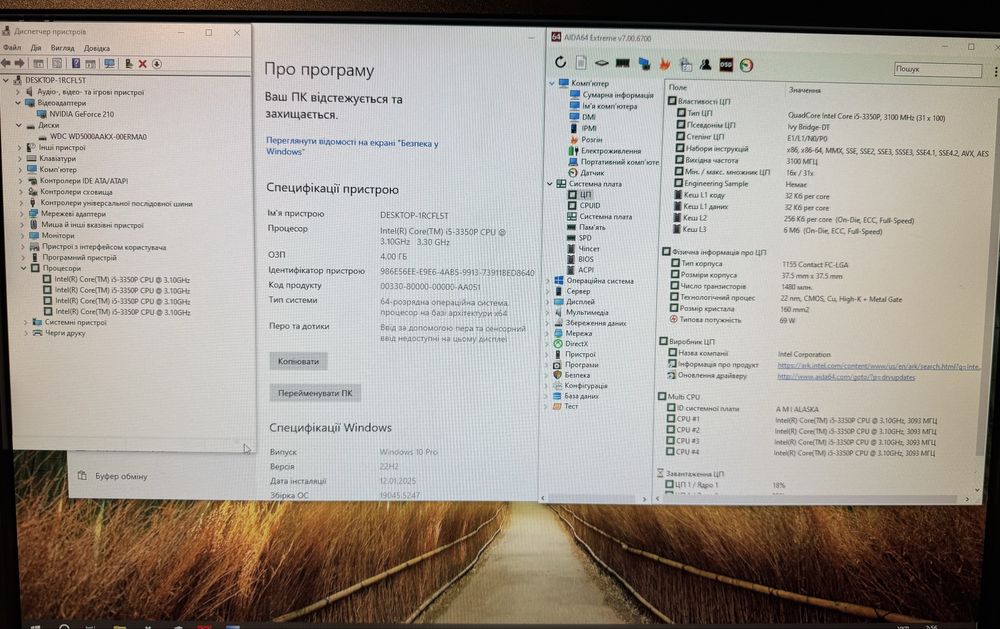This screenshot has width=1000, height=629.
Task: Open the Файл menu in Device Manager
Action: pyautogui.click(x=12, y=48)
